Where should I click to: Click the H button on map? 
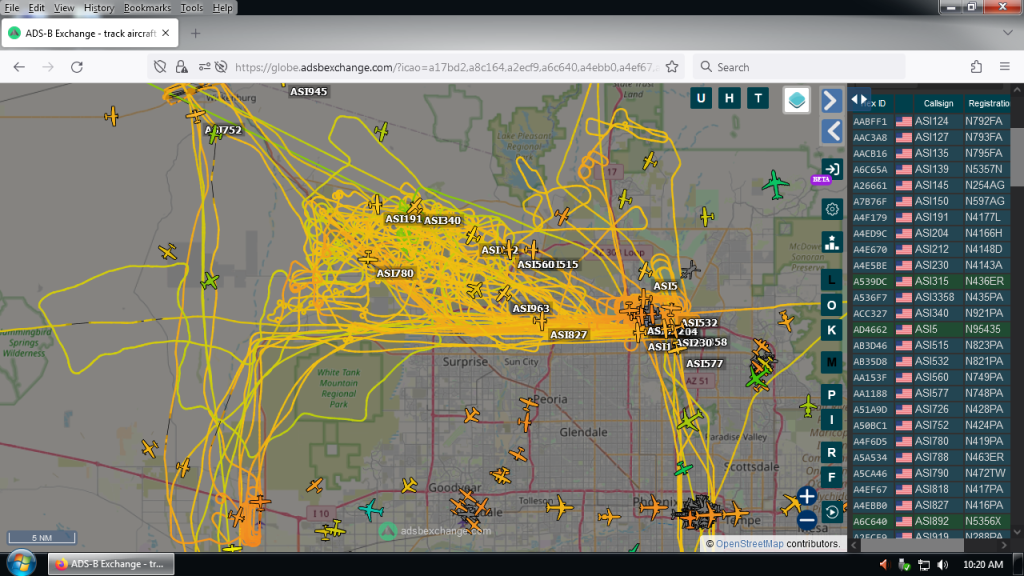pos(729,99)
